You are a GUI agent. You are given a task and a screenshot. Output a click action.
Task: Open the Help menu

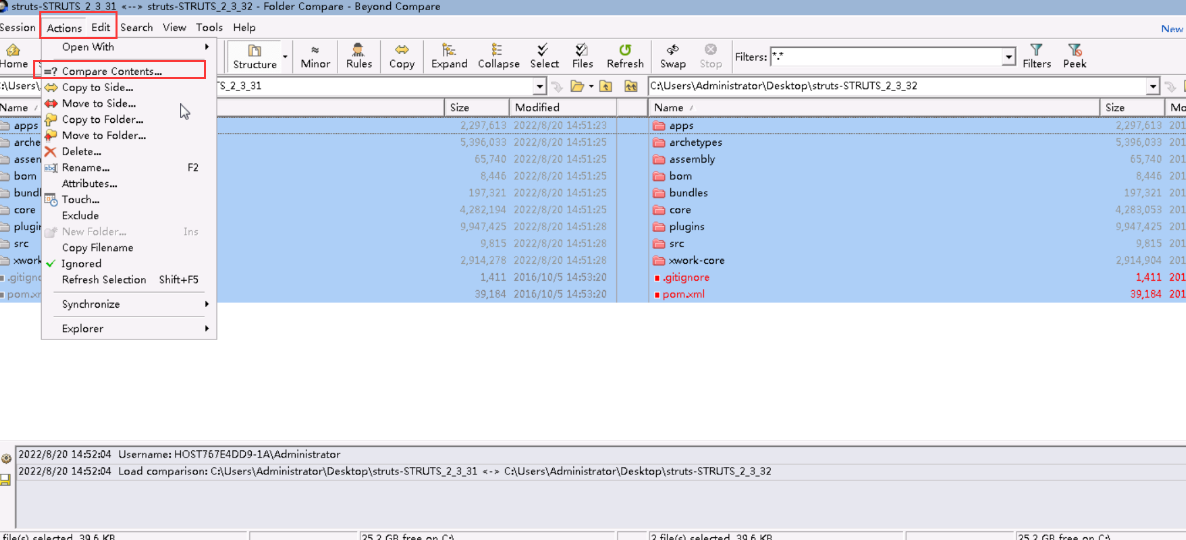coord(244,27)
